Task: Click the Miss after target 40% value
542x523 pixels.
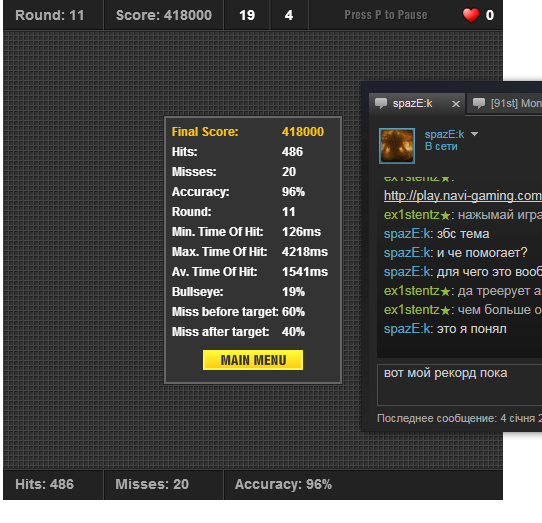Action: tap(293, 332)
